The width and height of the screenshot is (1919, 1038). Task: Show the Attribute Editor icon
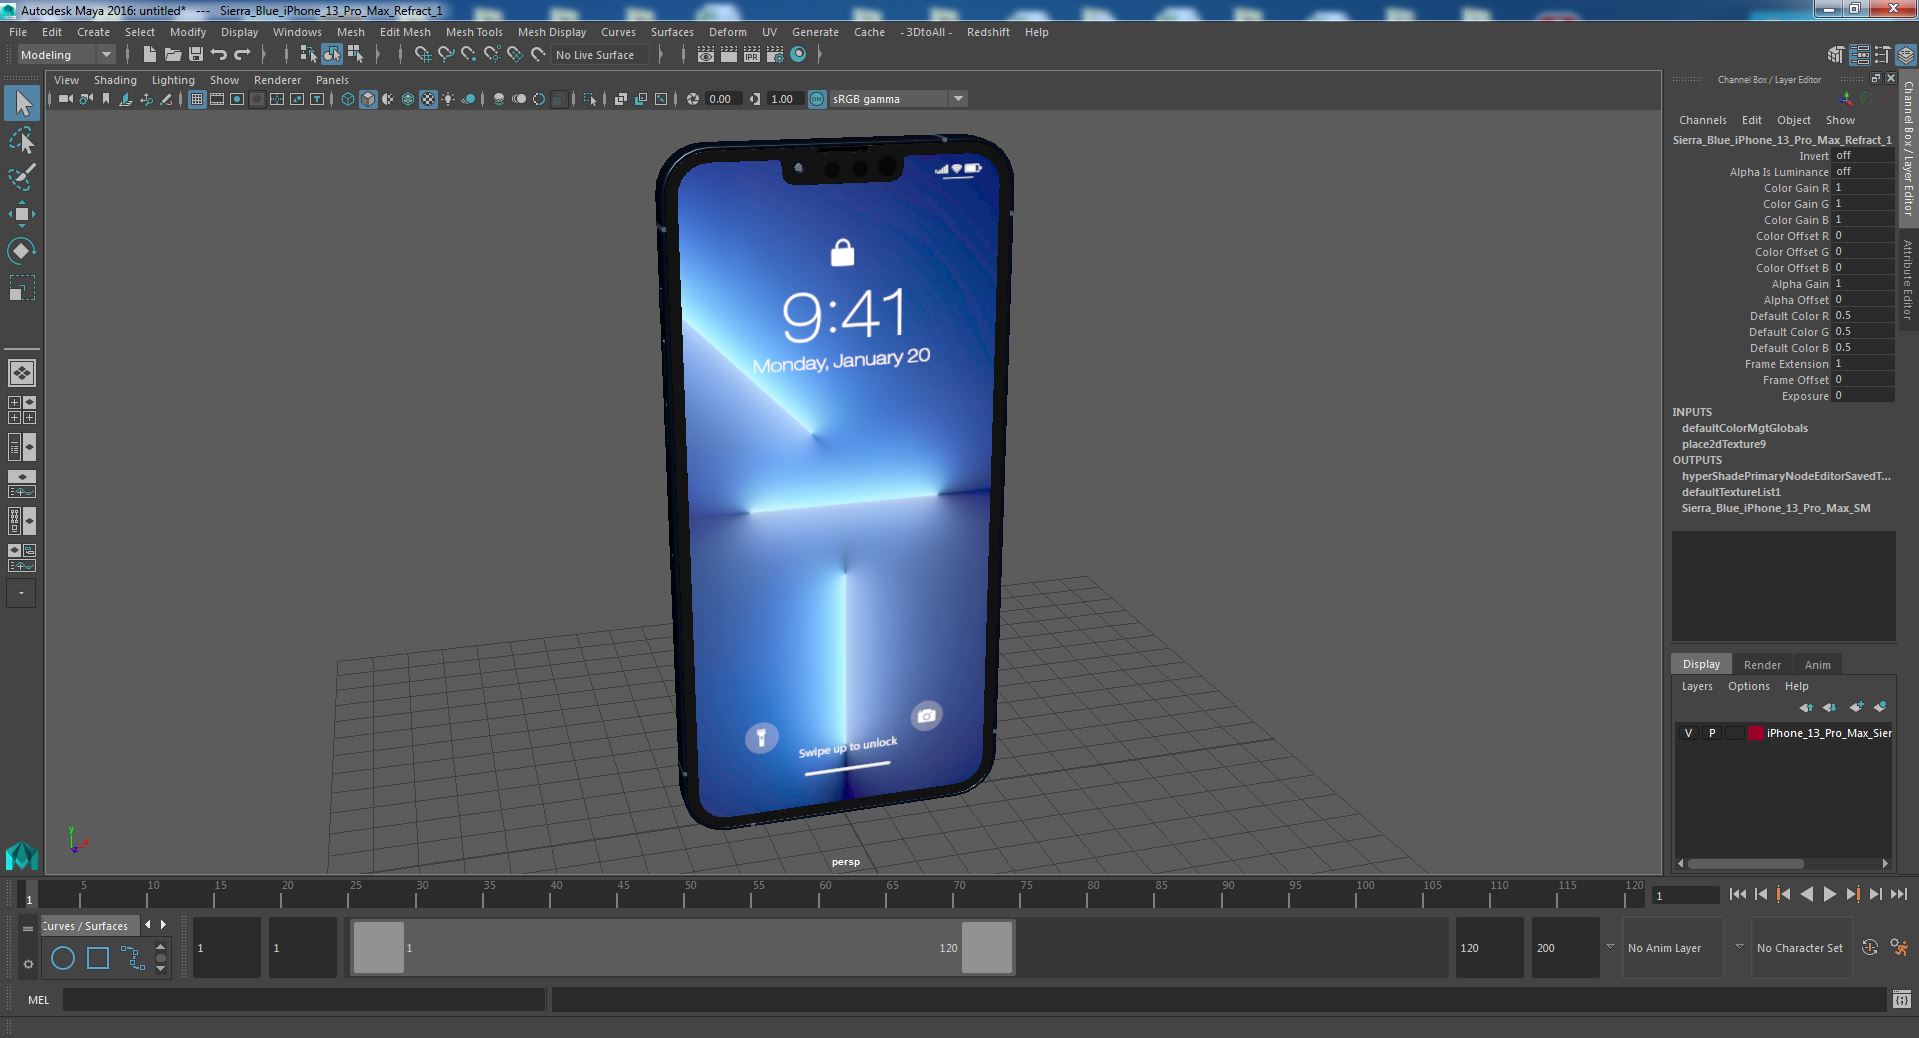1859,55
